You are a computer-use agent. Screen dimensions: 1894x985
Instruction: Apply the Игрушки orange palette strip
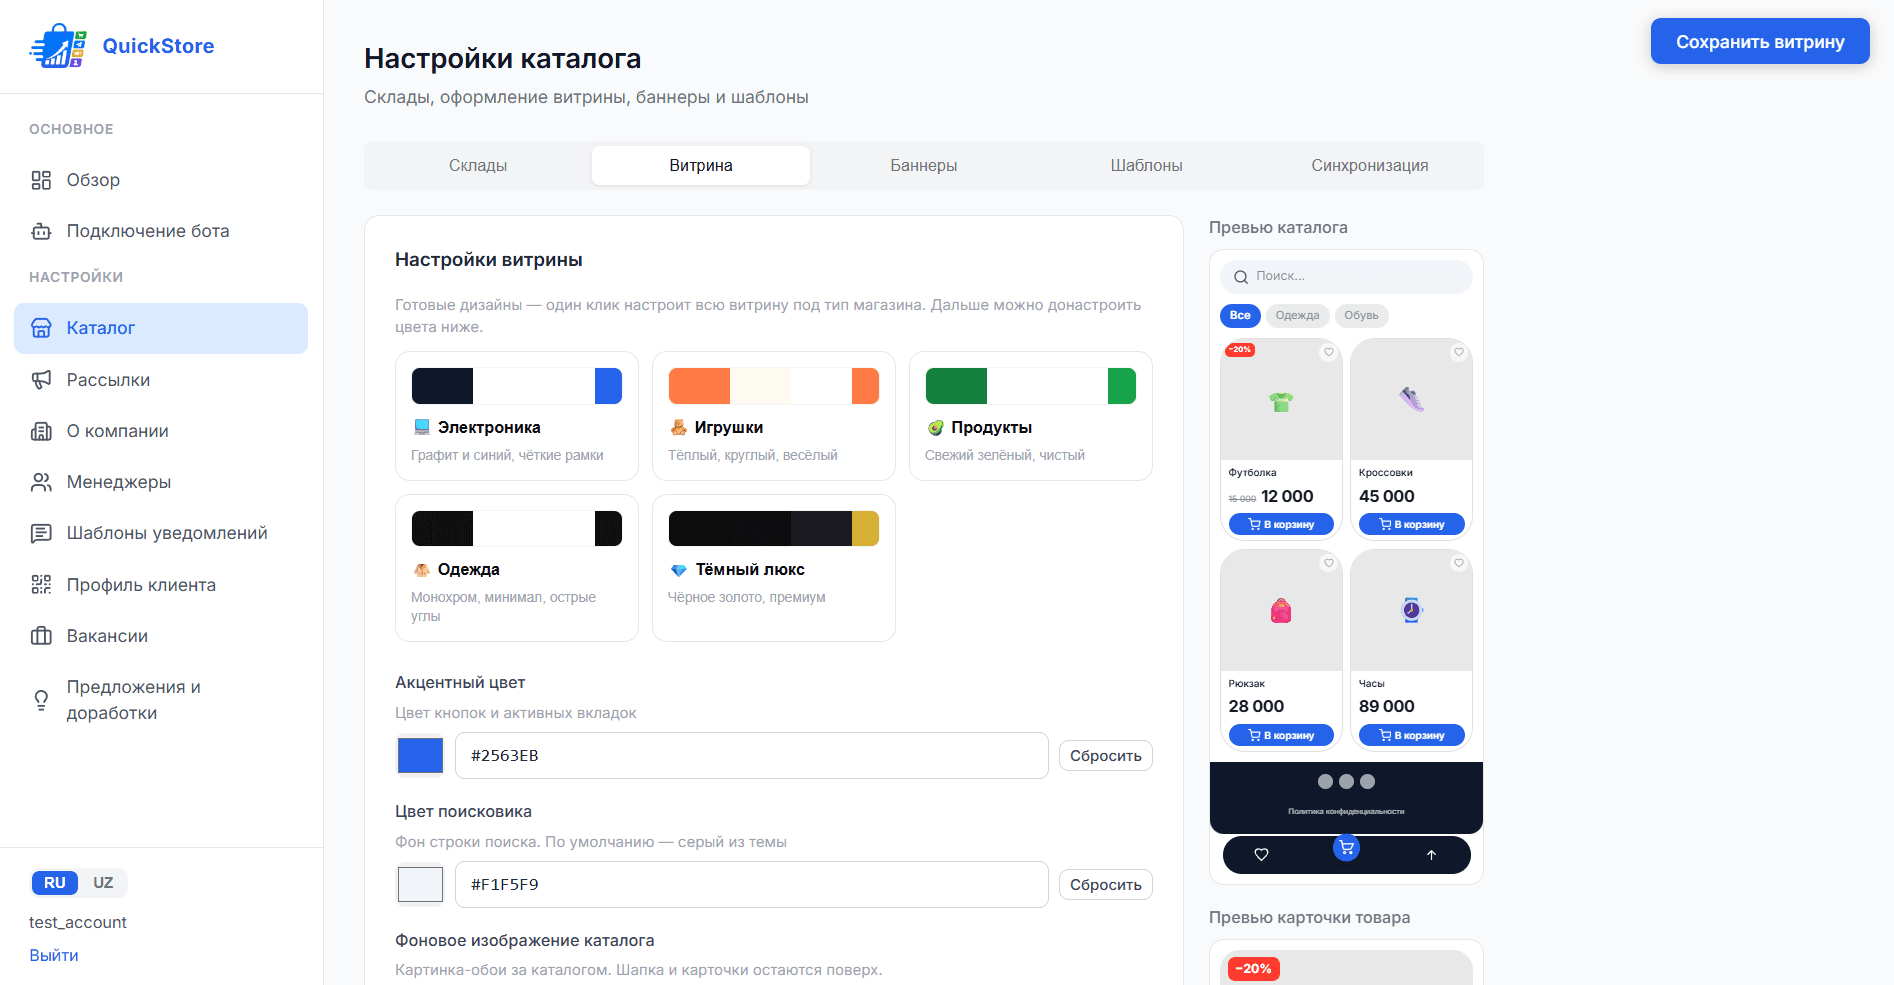click(774, 386)
